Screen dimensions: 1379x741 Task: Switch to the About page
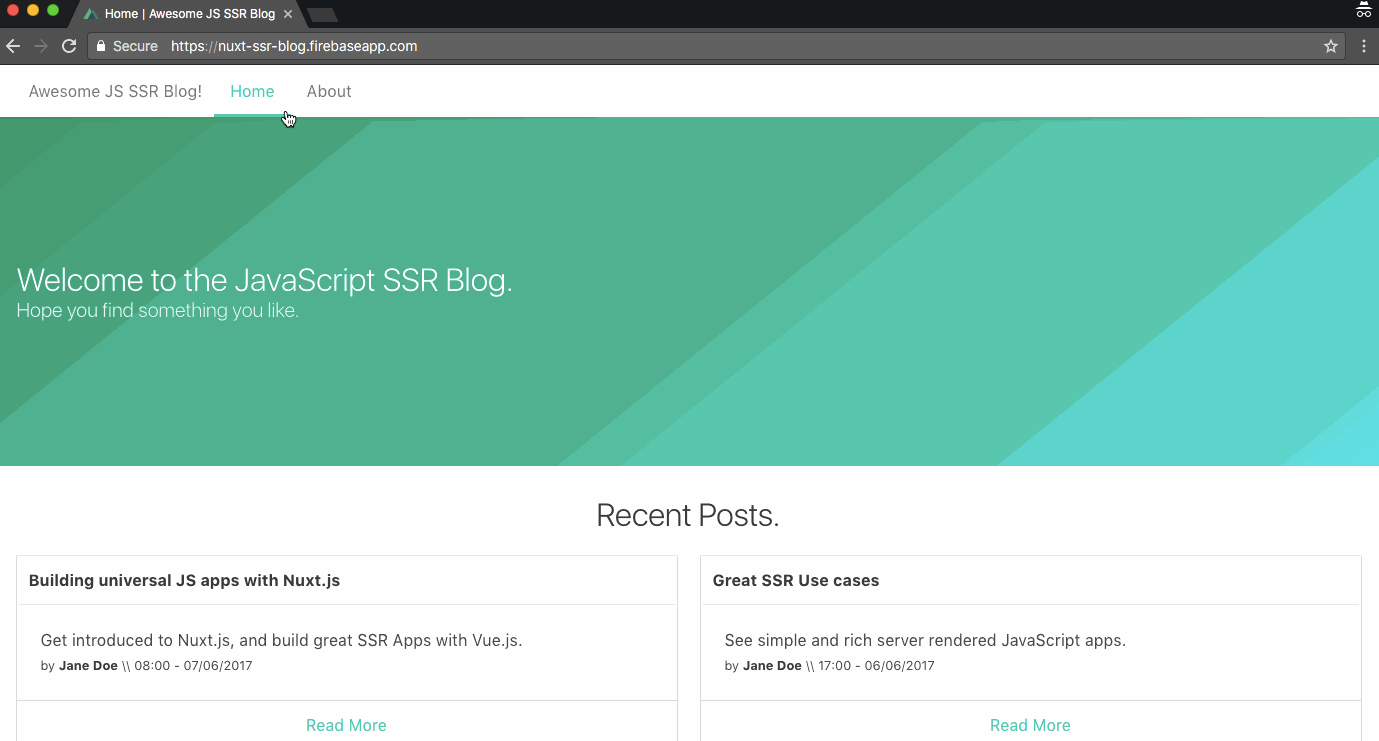tap(328, 91)
